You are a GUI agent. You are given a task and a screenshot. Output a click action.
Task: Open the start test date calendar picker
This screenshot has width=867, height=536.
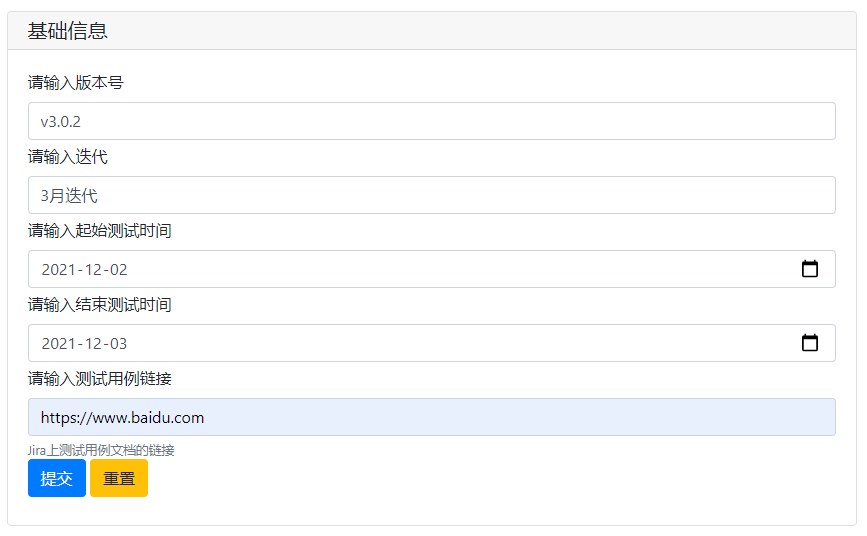[x=810, y=269]
